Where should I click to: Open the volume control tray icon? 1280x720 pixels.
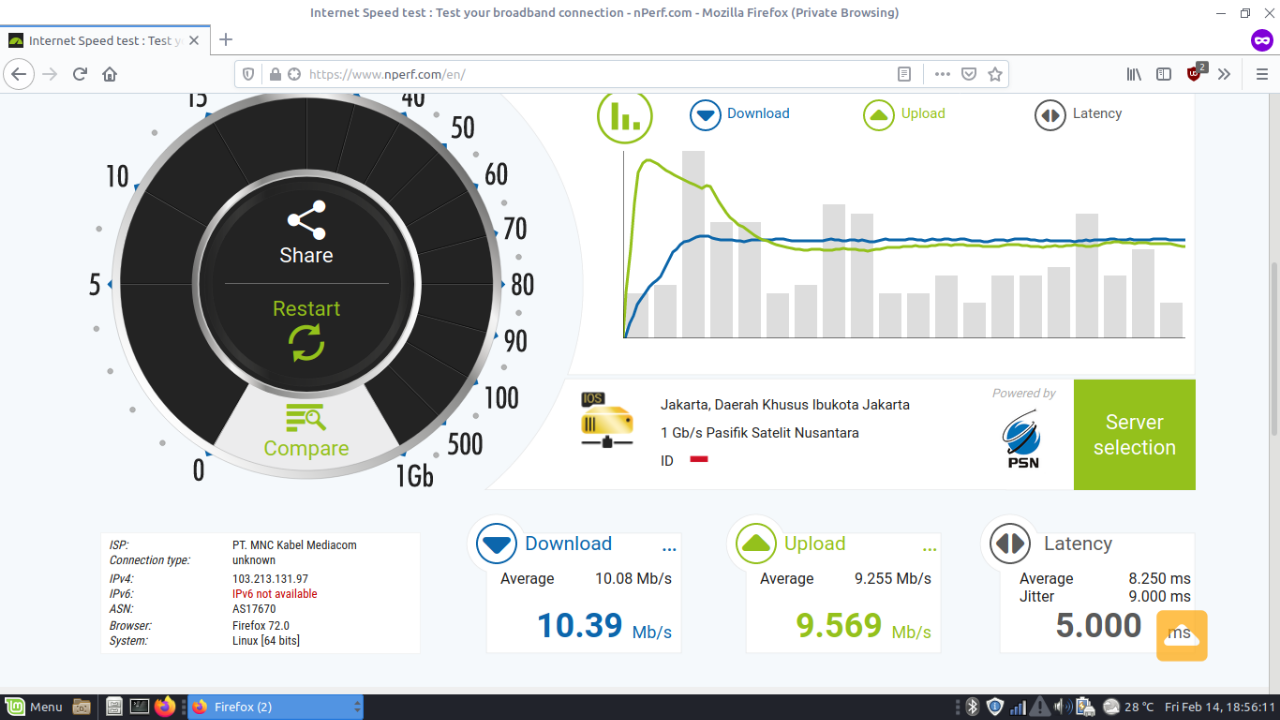click(x=1062, y=707)
